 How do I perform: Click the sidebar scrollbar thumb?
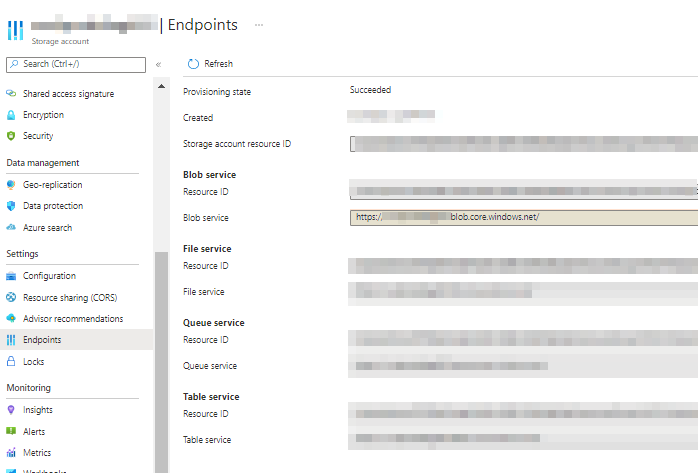[x=161, y=362]
